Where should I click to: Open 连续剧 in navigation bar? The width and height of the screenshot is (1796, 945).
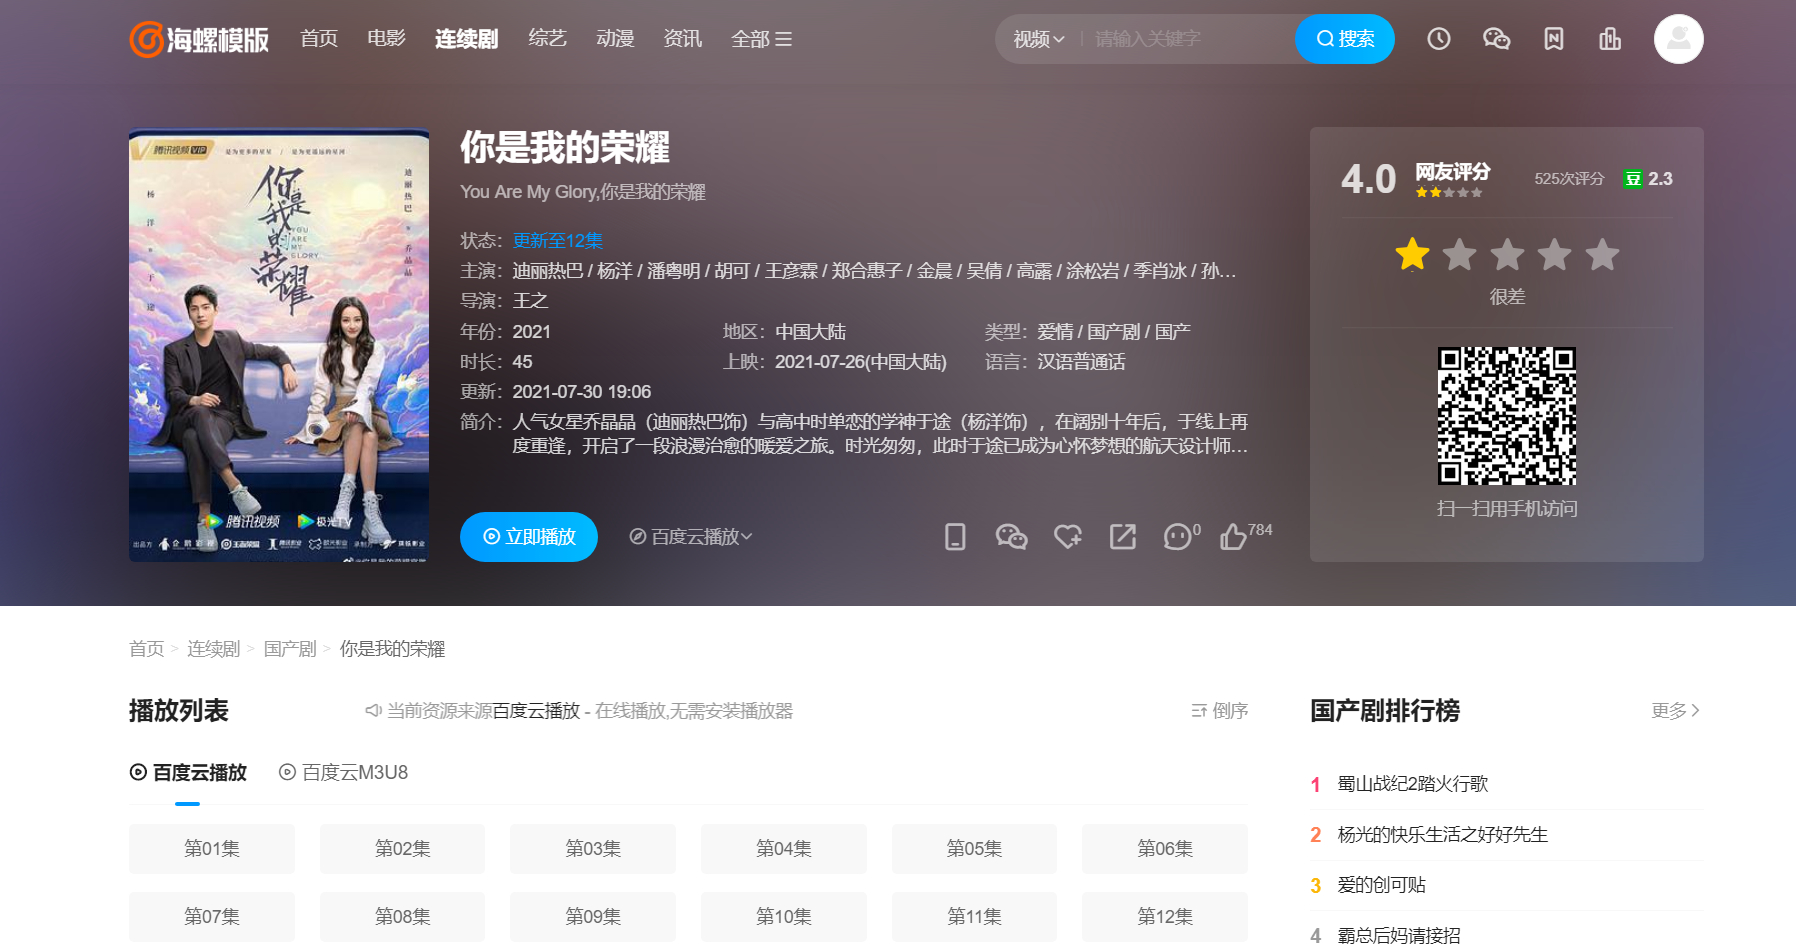[466, 39]
